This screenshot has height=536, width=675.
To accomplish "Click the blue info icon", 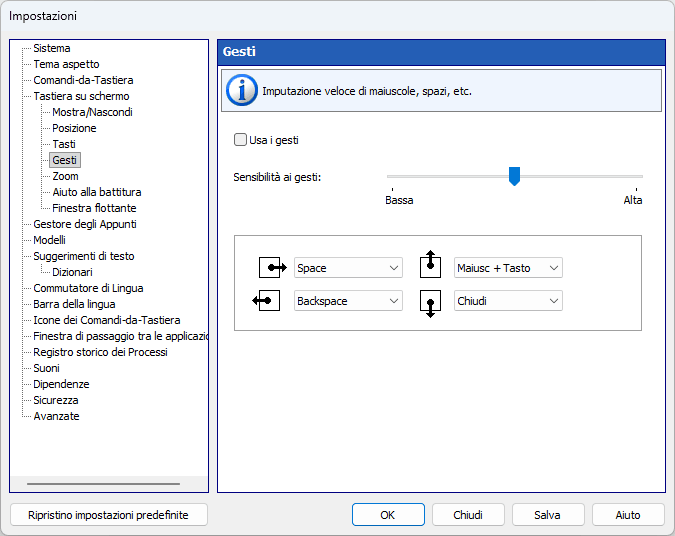I will tap(242, 91).
